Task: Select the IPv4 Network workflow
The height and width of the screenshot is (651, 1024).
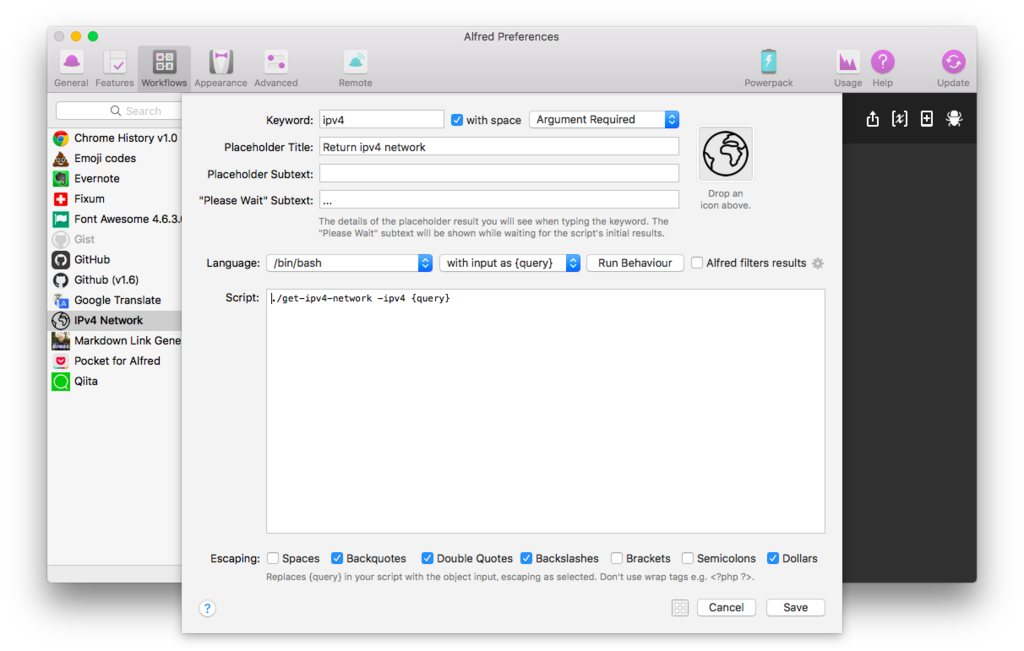Action: click(115, 320)
